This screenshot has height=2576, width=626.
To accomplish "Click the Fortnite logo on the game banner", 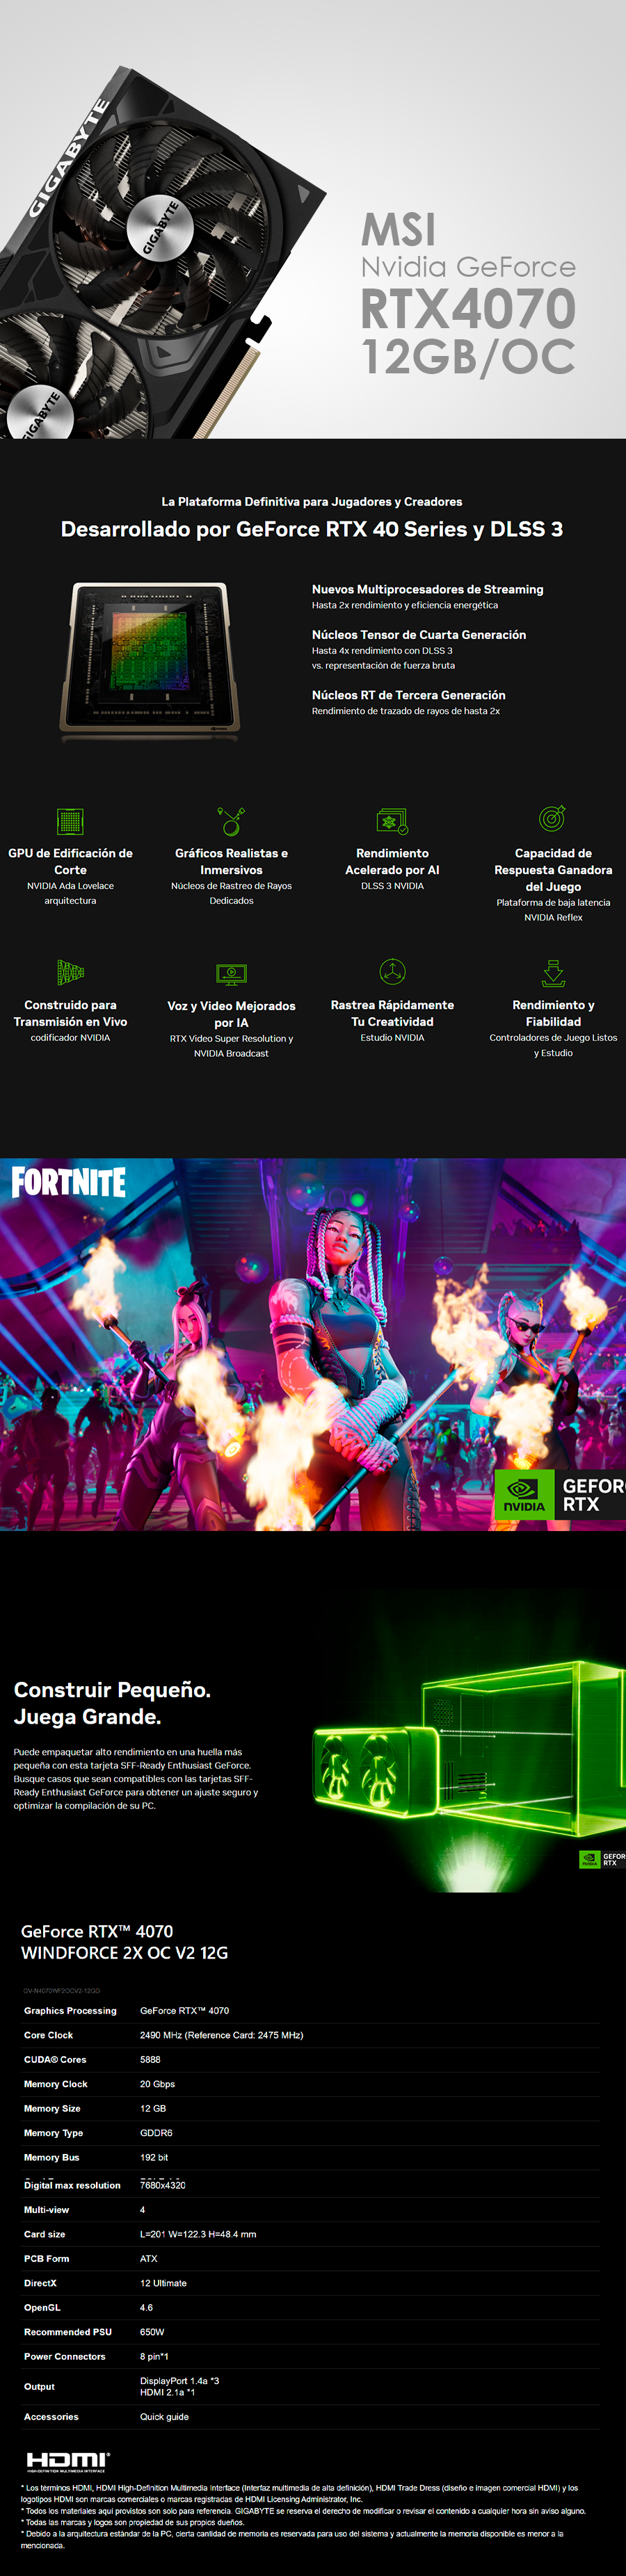I will click(69, 1182).
